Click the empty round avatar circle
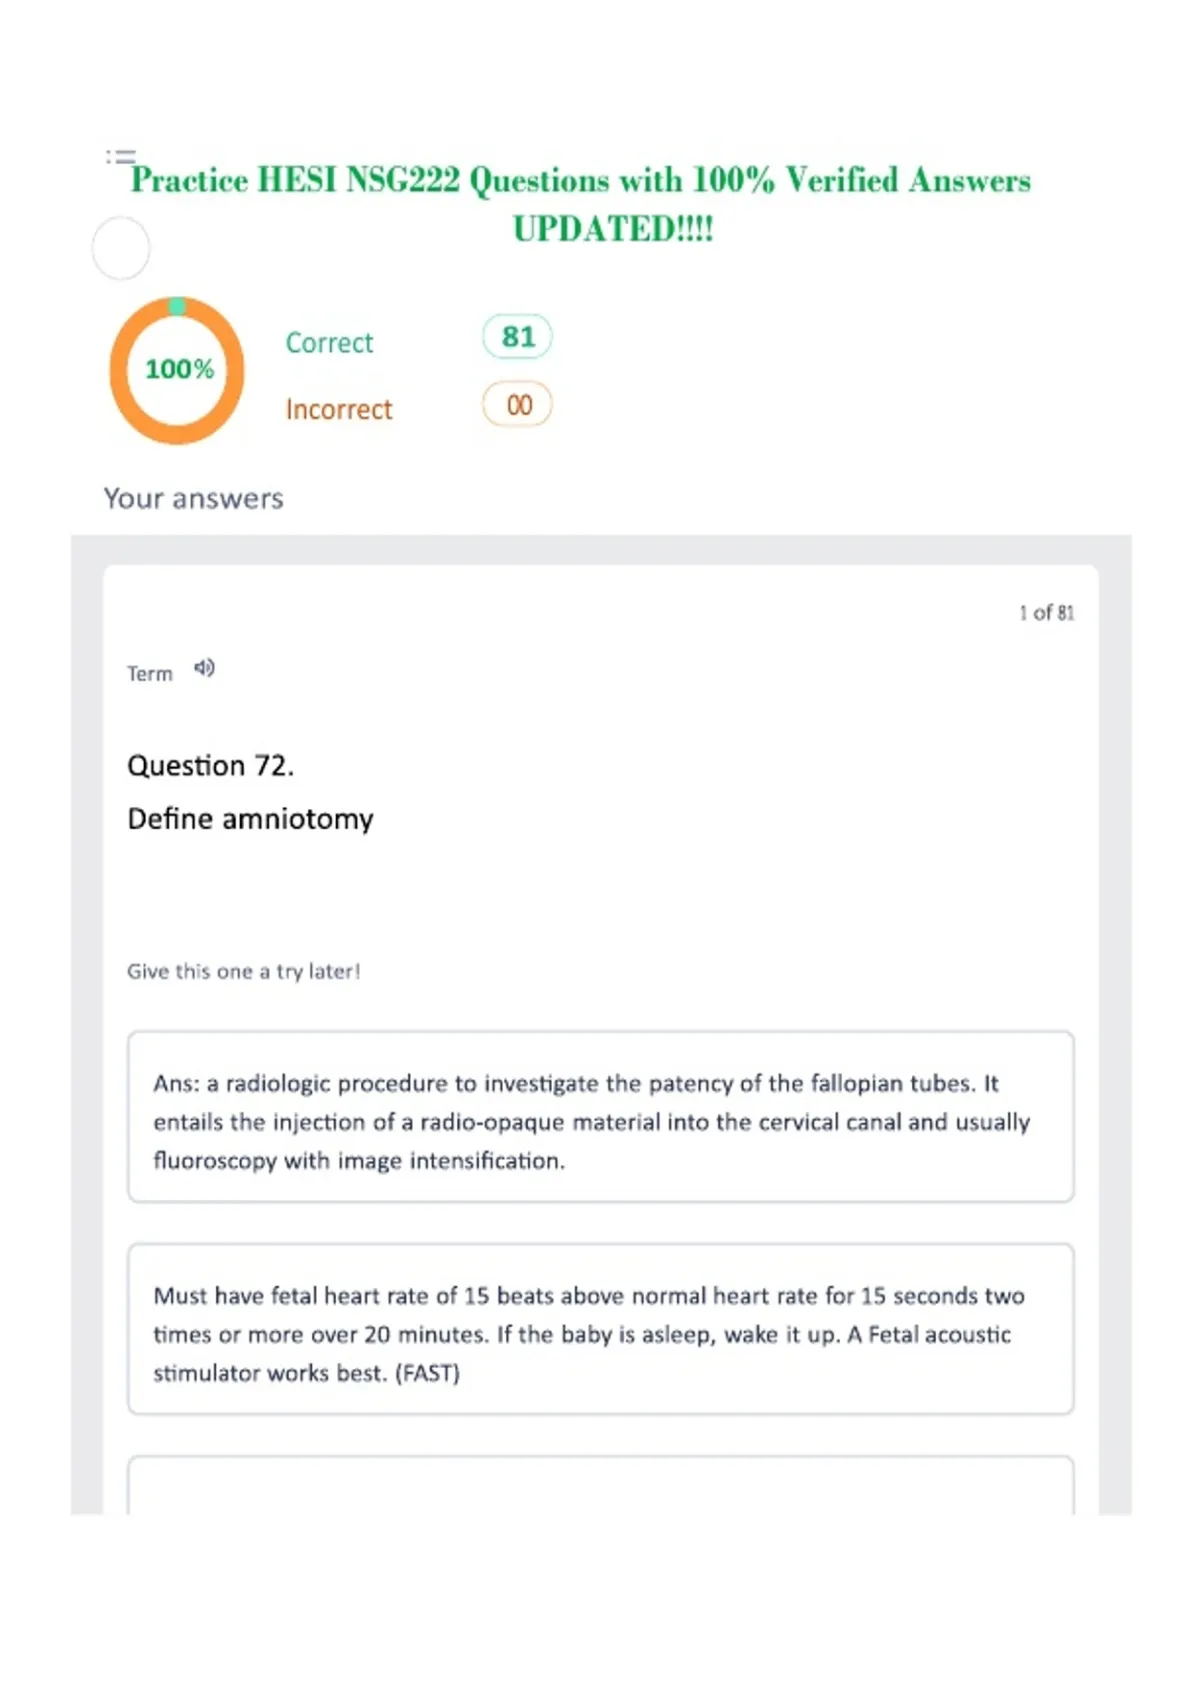This screenshot has height=1700, width=1200. coord(121,248)
